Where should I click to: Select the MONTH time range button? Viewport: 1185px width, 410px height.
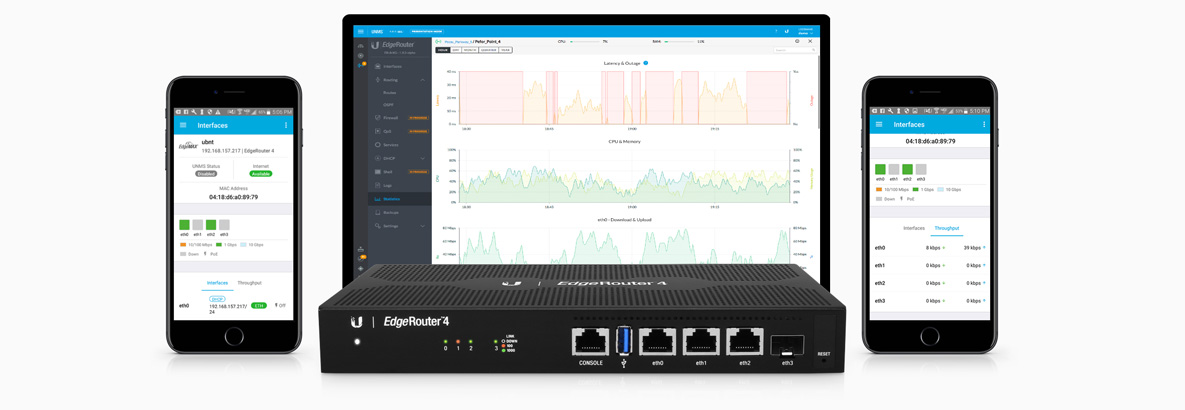pyautogui.click(x=470, y=50)
